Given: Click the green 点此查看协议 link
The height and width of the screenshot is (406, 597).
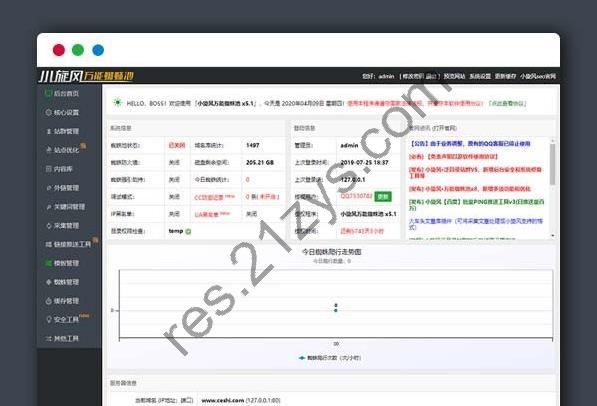Looking at the screenshot, I should pyautogui.click(x=508, y=103).
